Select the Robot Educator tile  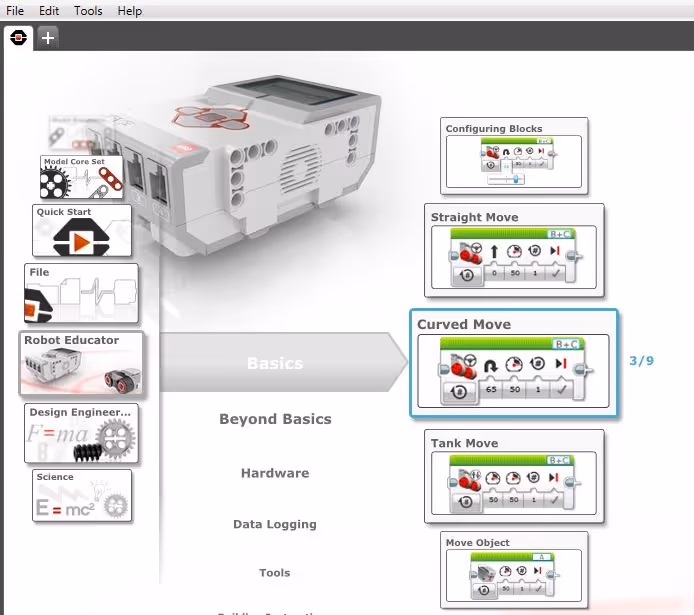tap(82, 363)
